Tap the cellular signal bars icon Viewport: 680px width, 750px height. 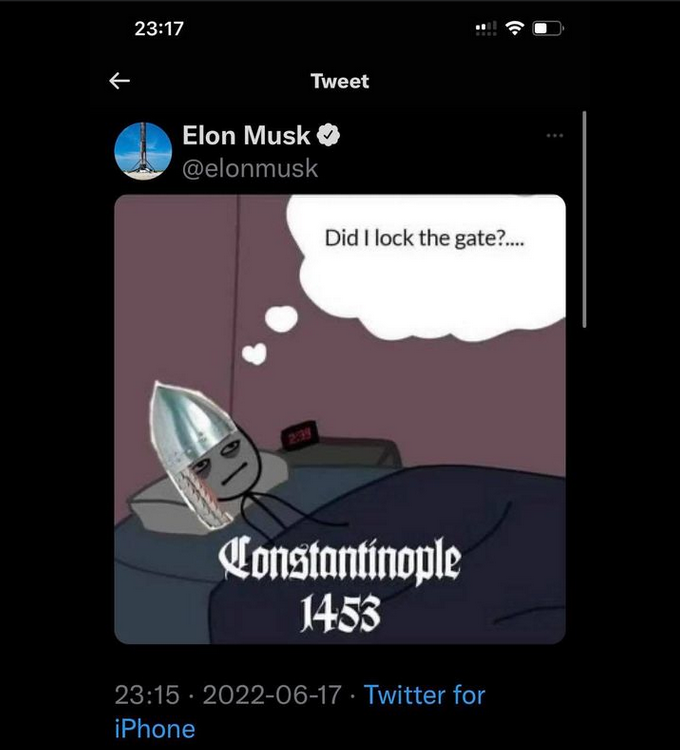pos(487,29)
